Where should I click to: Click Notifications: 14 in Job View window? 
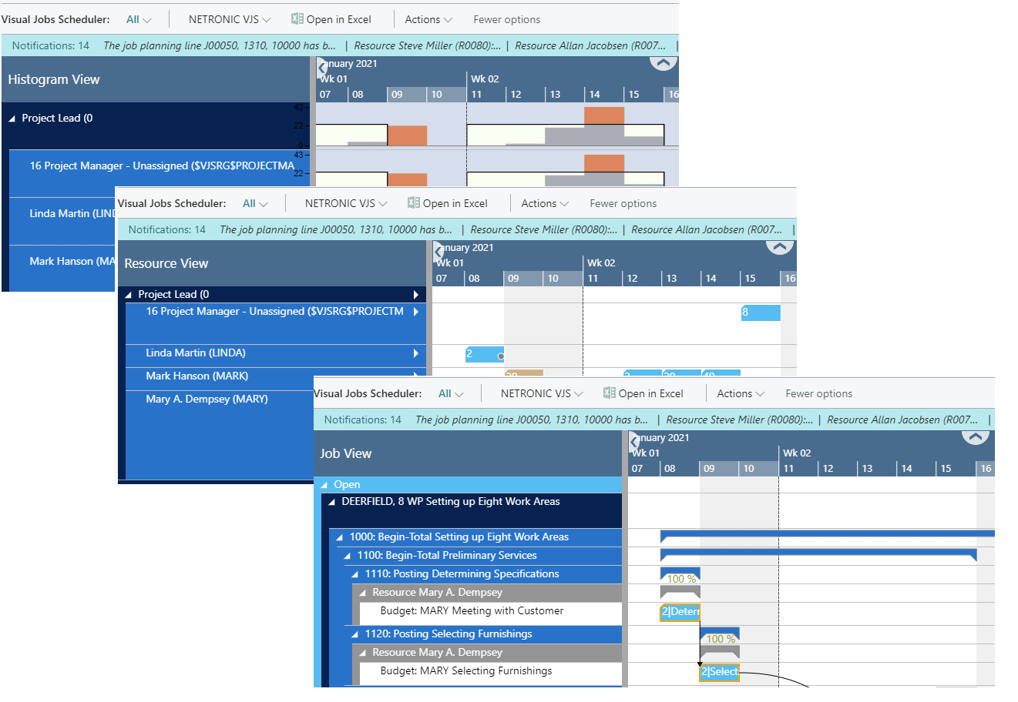coord(362,420)
